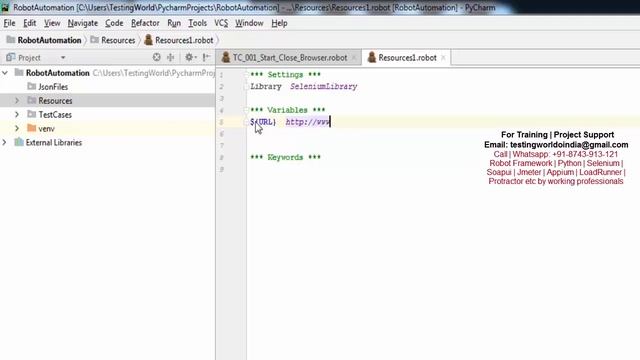Open the Code menu

[114, 23]
